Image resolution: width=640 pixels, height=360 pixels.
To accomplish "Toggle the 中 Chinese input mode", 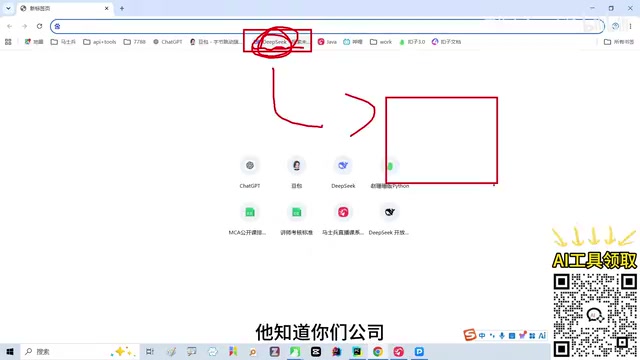I will pos(482,336).
